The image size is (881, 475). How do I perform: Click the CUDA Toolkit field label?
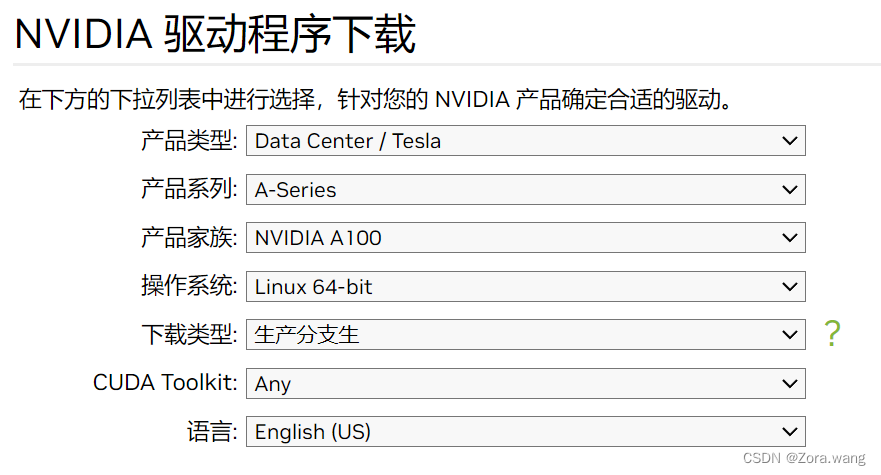coord(165,383)
